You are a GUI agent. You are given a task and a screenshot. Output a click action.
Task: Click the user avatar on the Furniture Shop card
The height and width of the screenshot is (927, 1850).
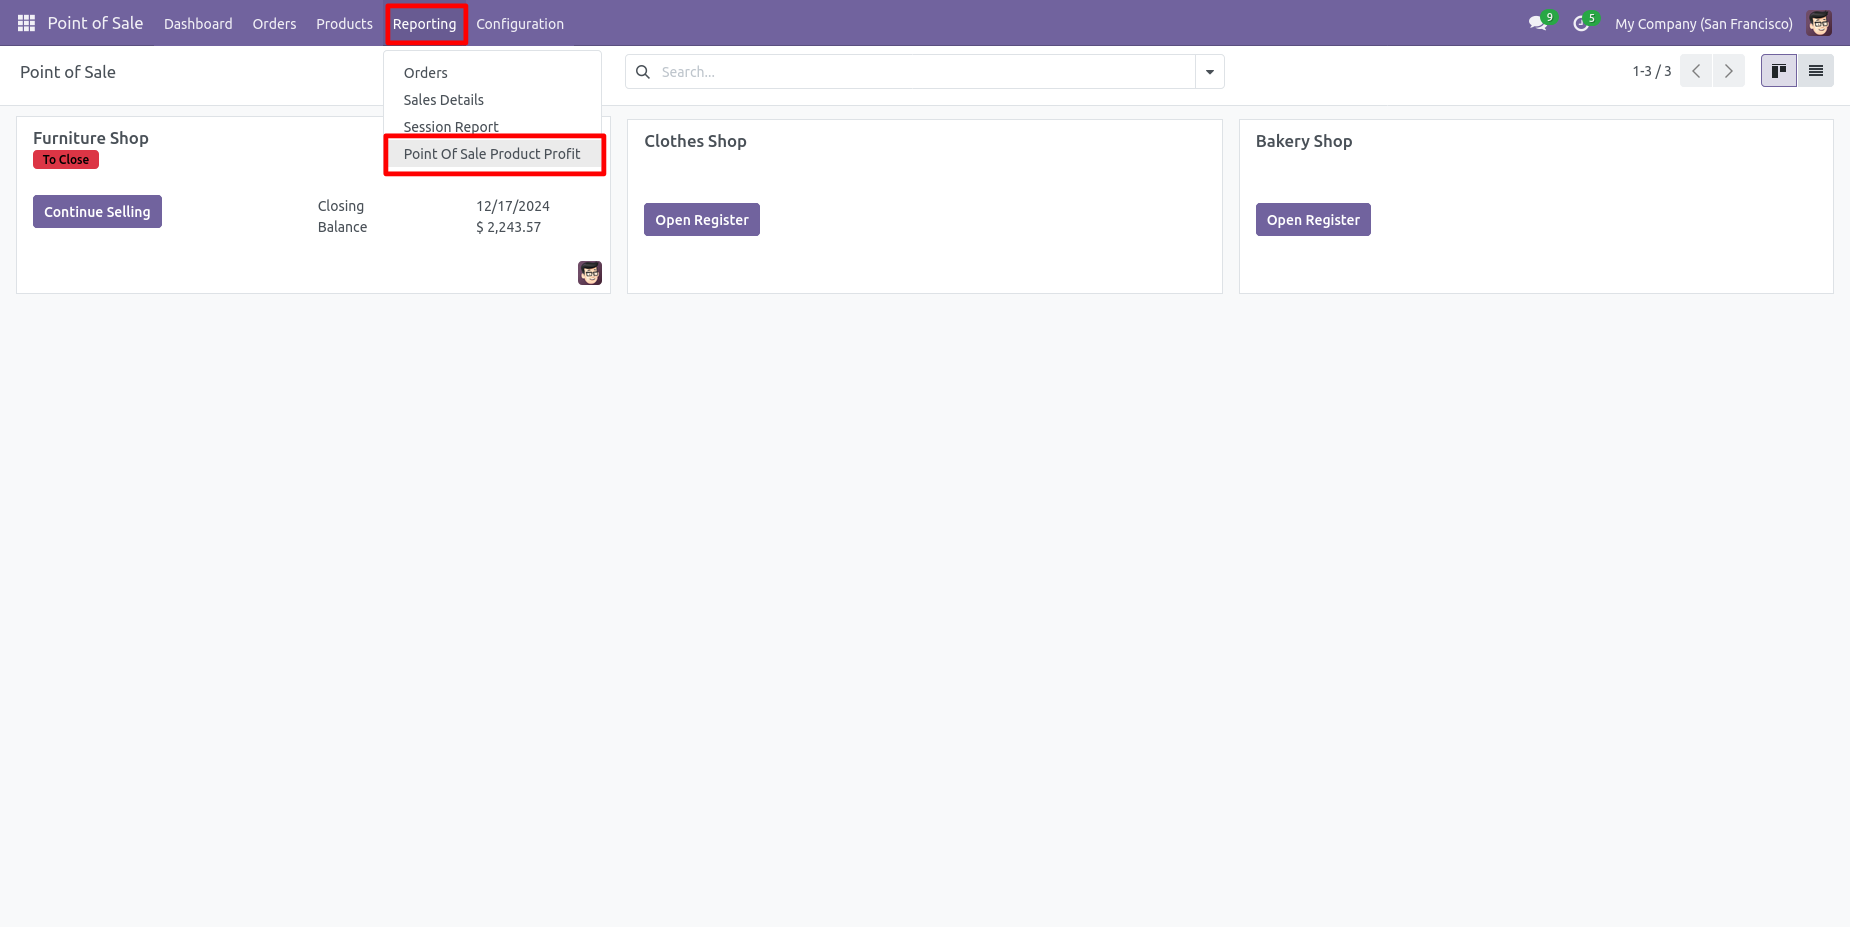(590, 273)
